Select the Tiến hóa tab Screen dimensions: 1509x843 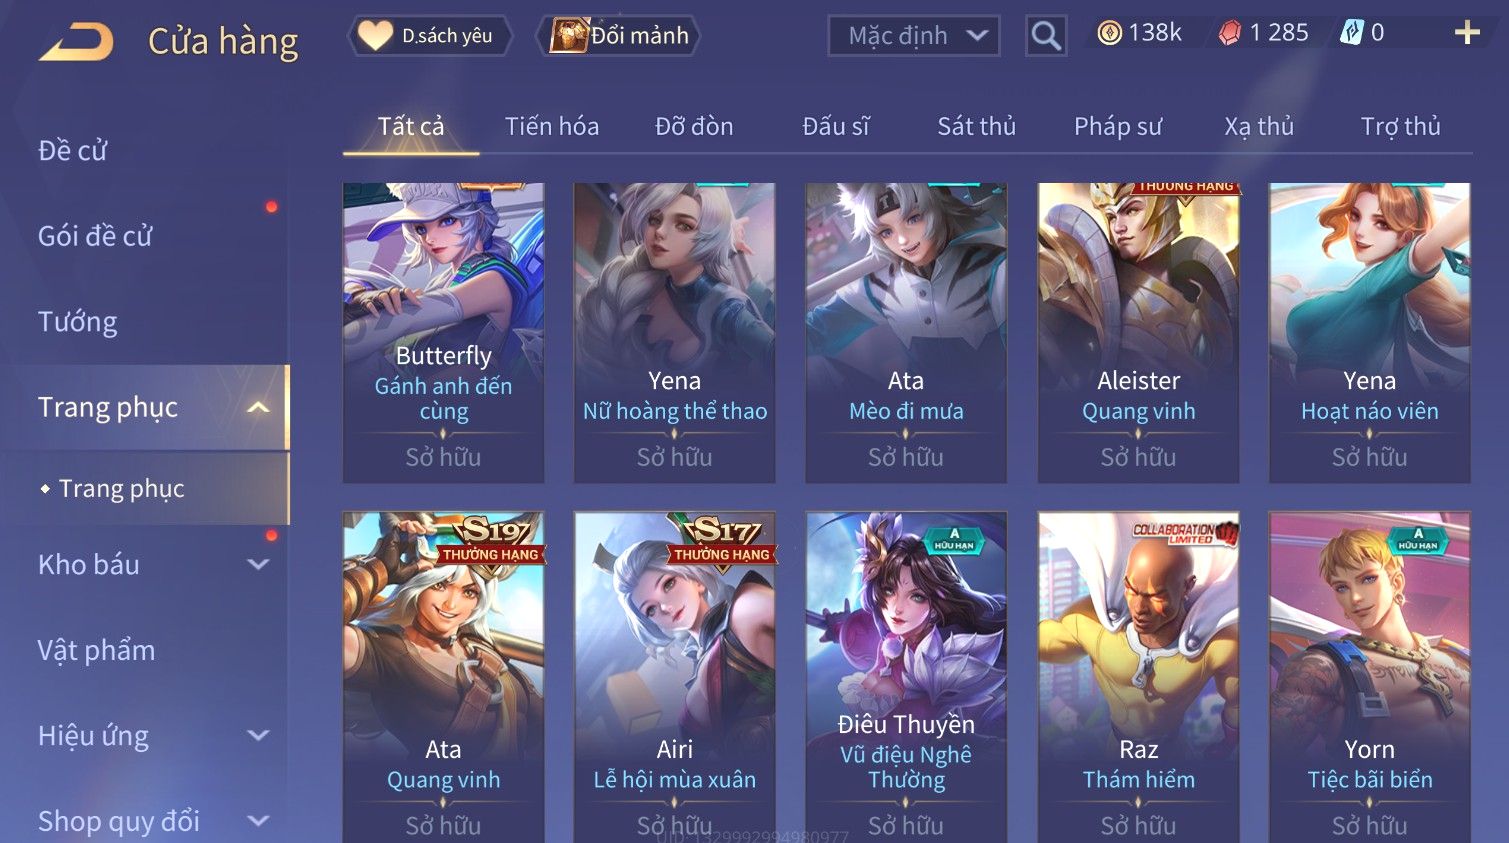point(552,126)
